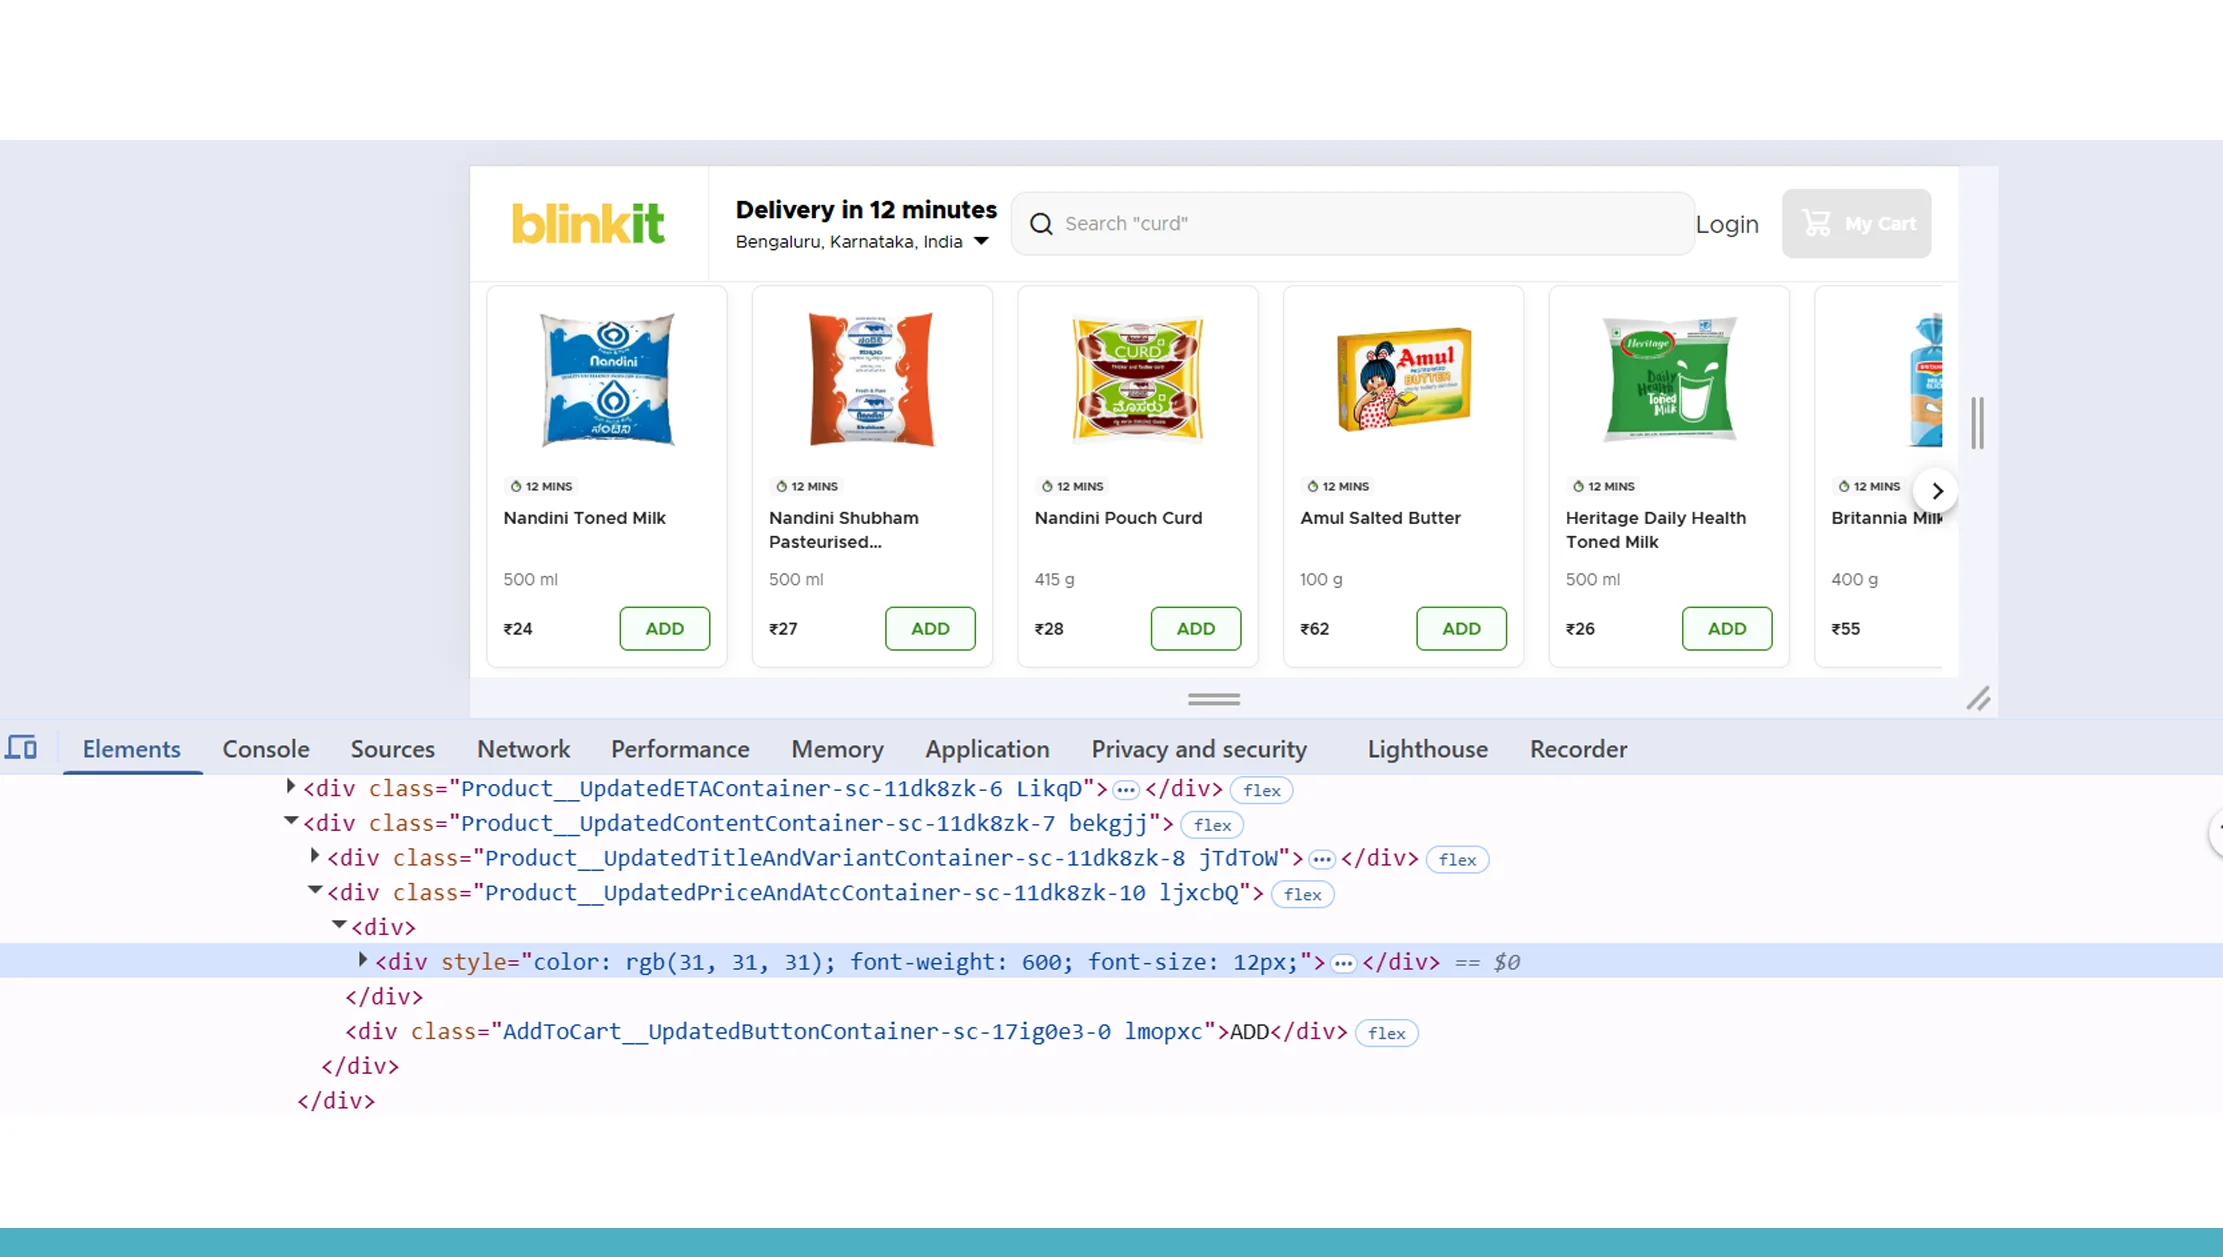Image resolution: width=2223 pixels, height=1257 pixels.
Task: Click ellipsis in UpdatedETAContainer line
Action: [x=1125, y=790]
